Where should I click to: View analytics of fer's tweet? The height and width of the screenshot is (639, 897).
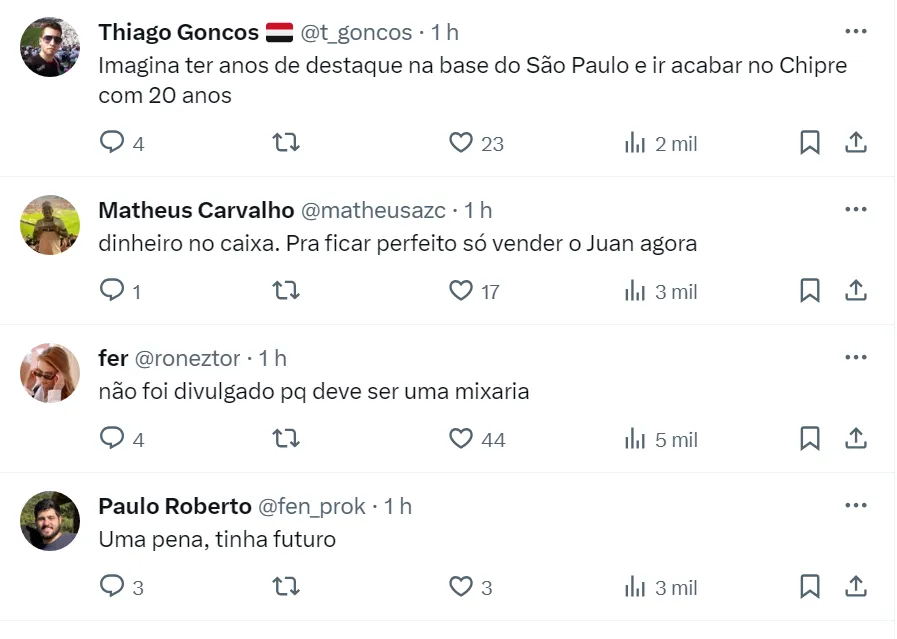635,439
